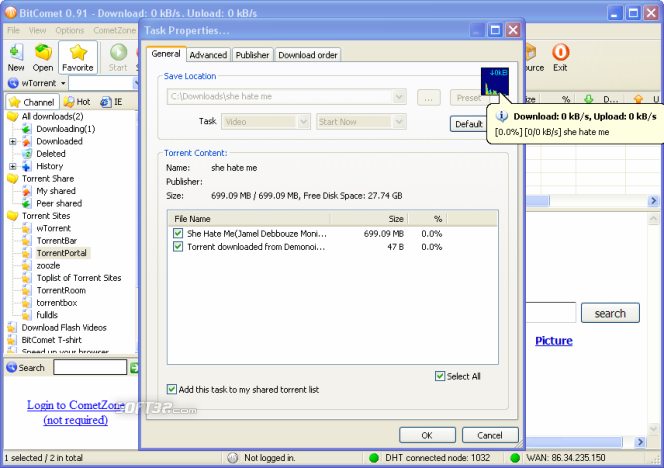Select the General tab

pyautogui.click(x=166, y=54)
